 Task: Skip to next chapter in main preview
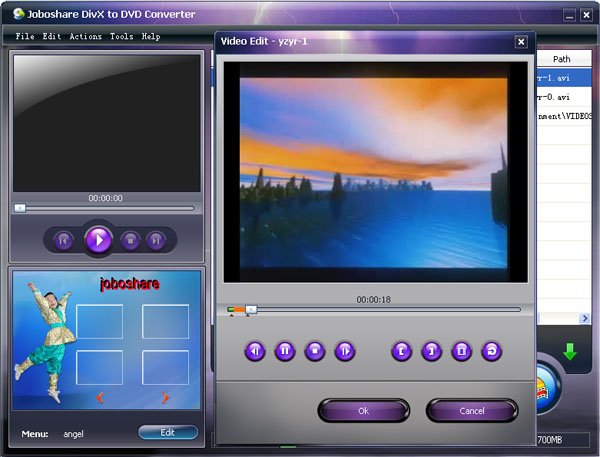tap(156, 241)
